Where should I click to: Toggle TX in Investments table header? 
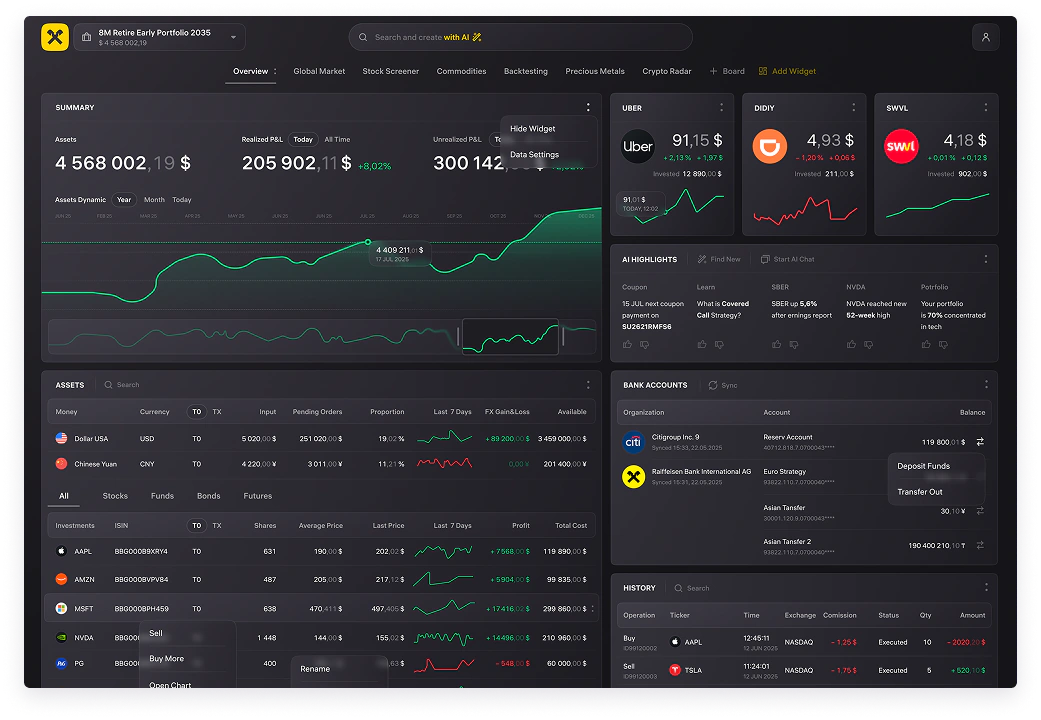[x=216, y=525]
